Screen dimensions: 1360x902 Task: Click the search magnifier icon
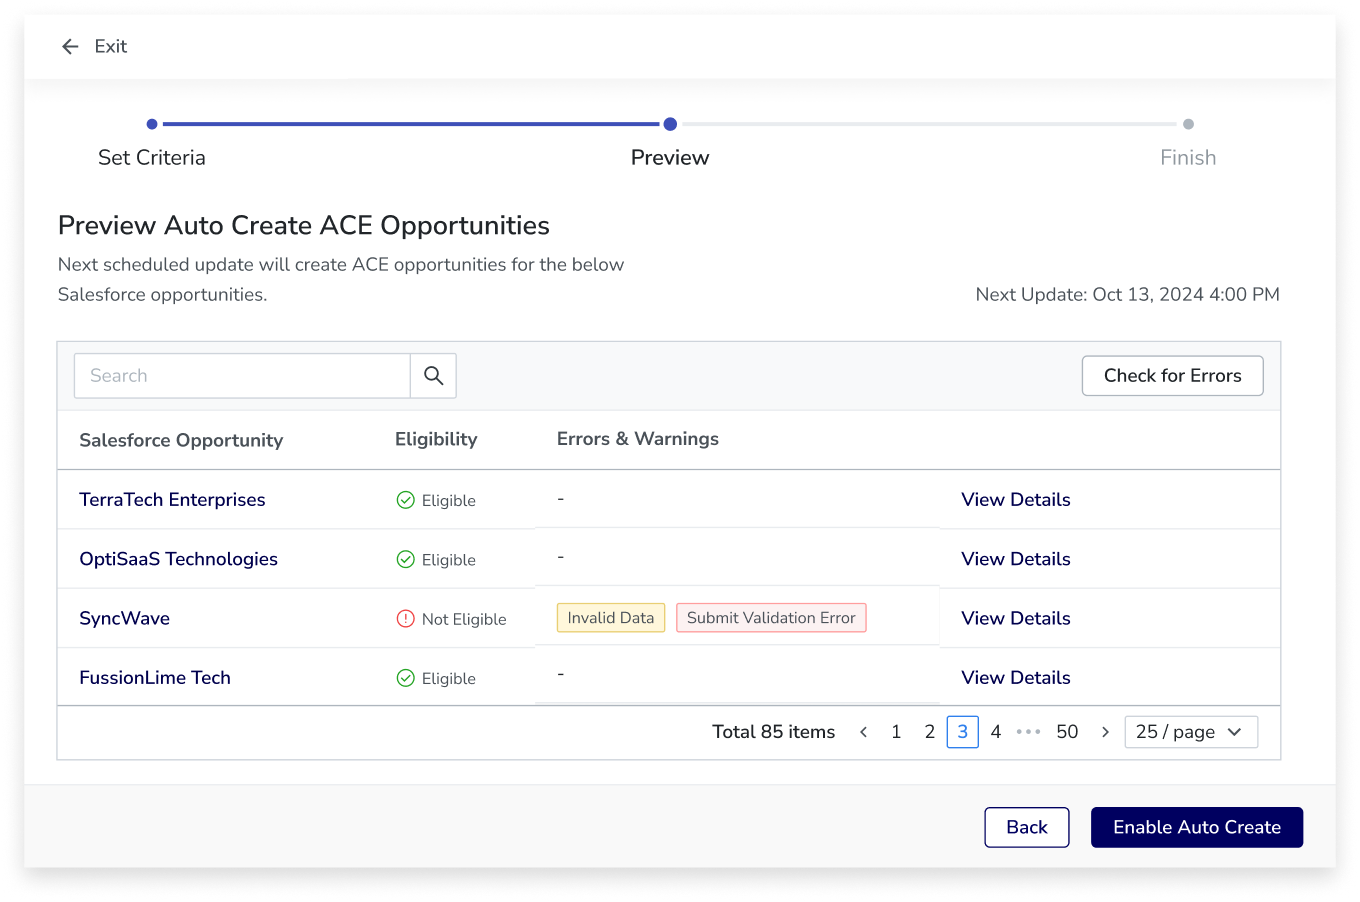[433, 375]
